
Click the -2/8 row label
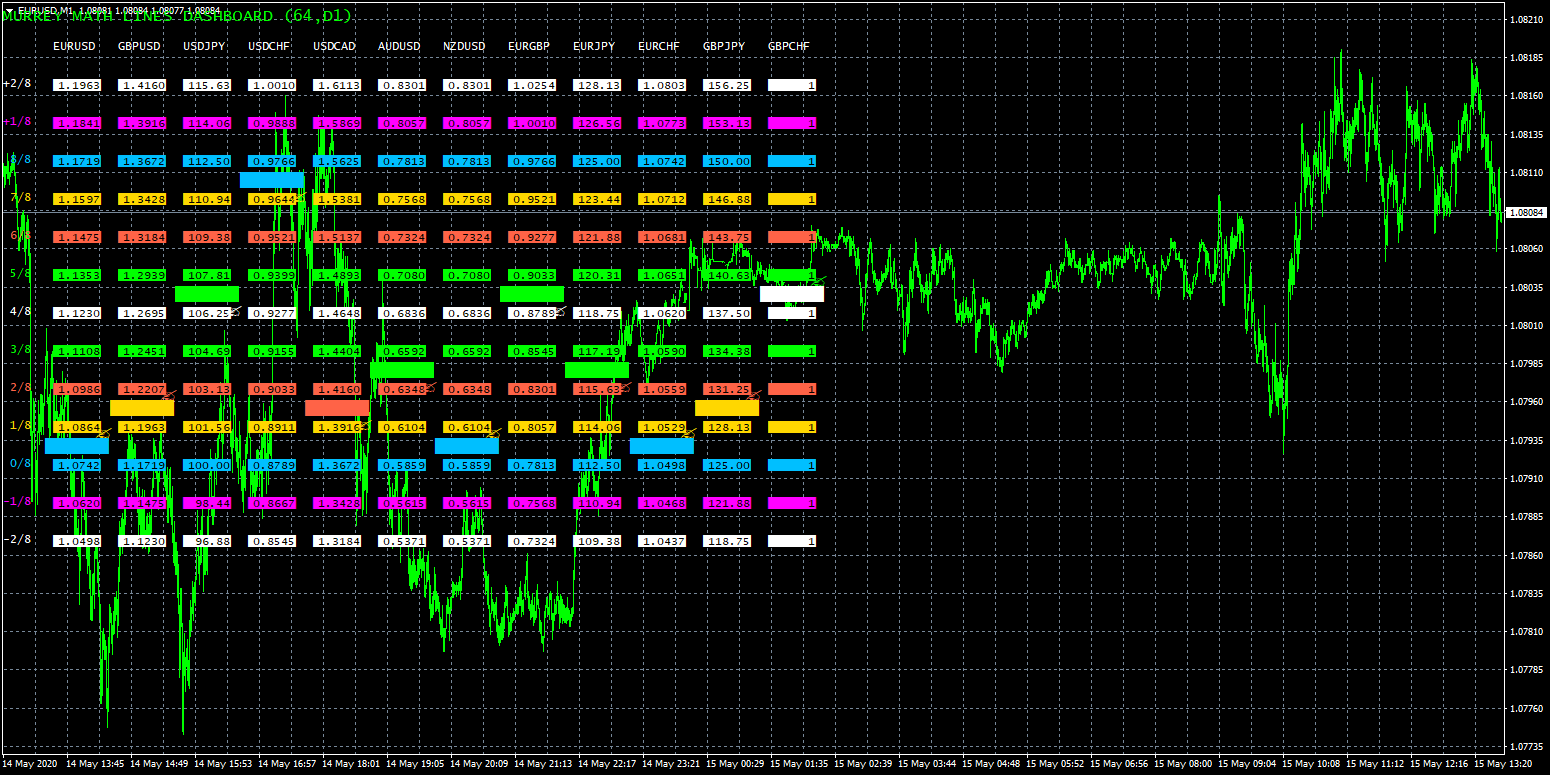(x=18, y=540)
